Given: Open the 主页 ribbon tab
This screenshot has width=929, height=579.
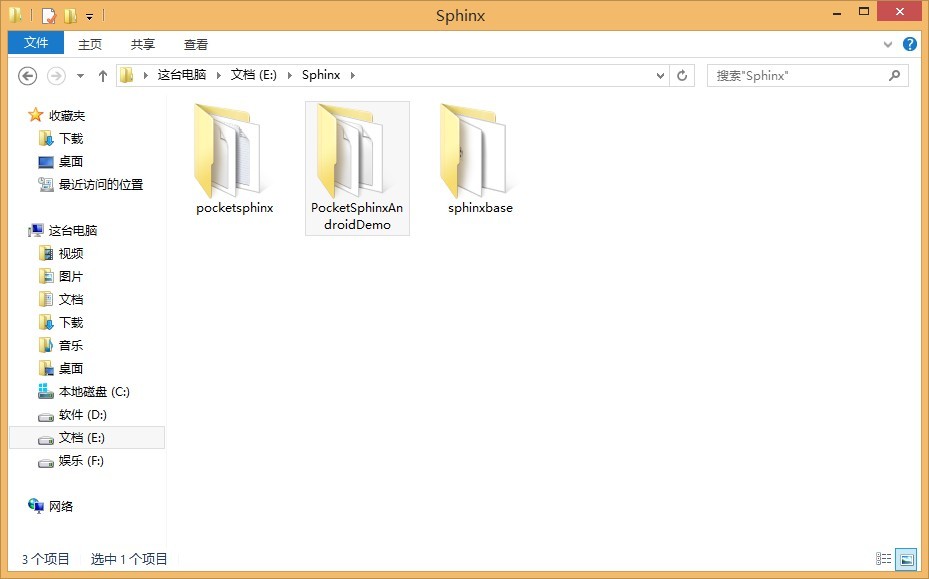Looking at the screenshot, I should pos(90,44).
